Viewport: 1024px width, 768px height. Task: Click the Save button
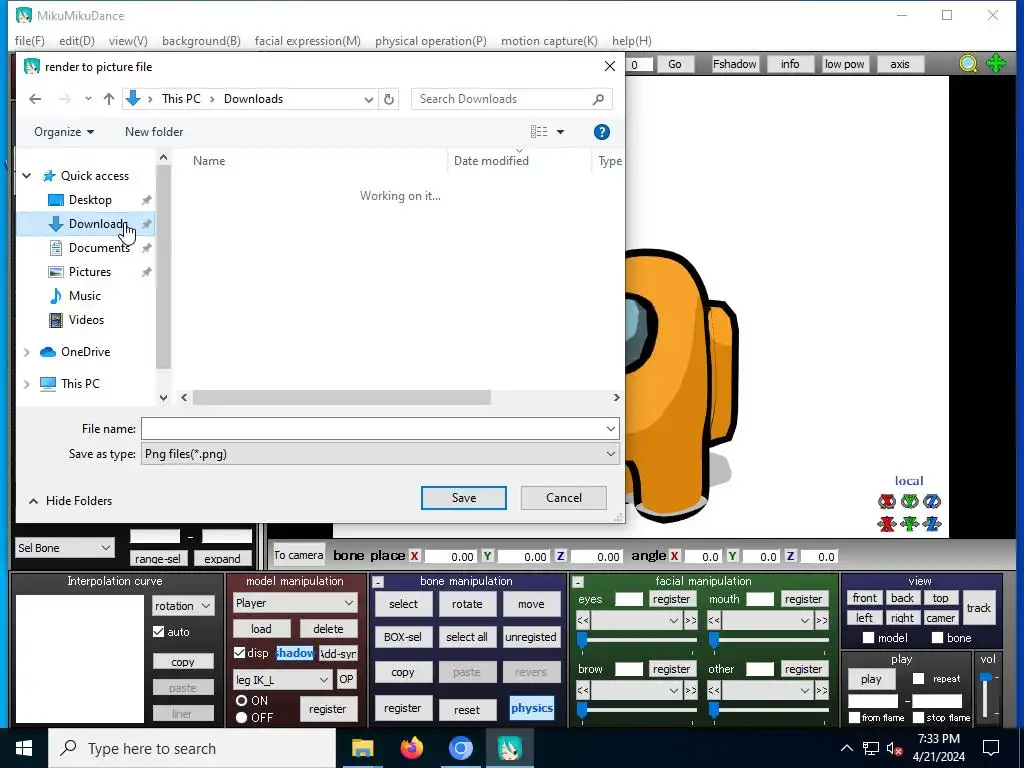464,498
